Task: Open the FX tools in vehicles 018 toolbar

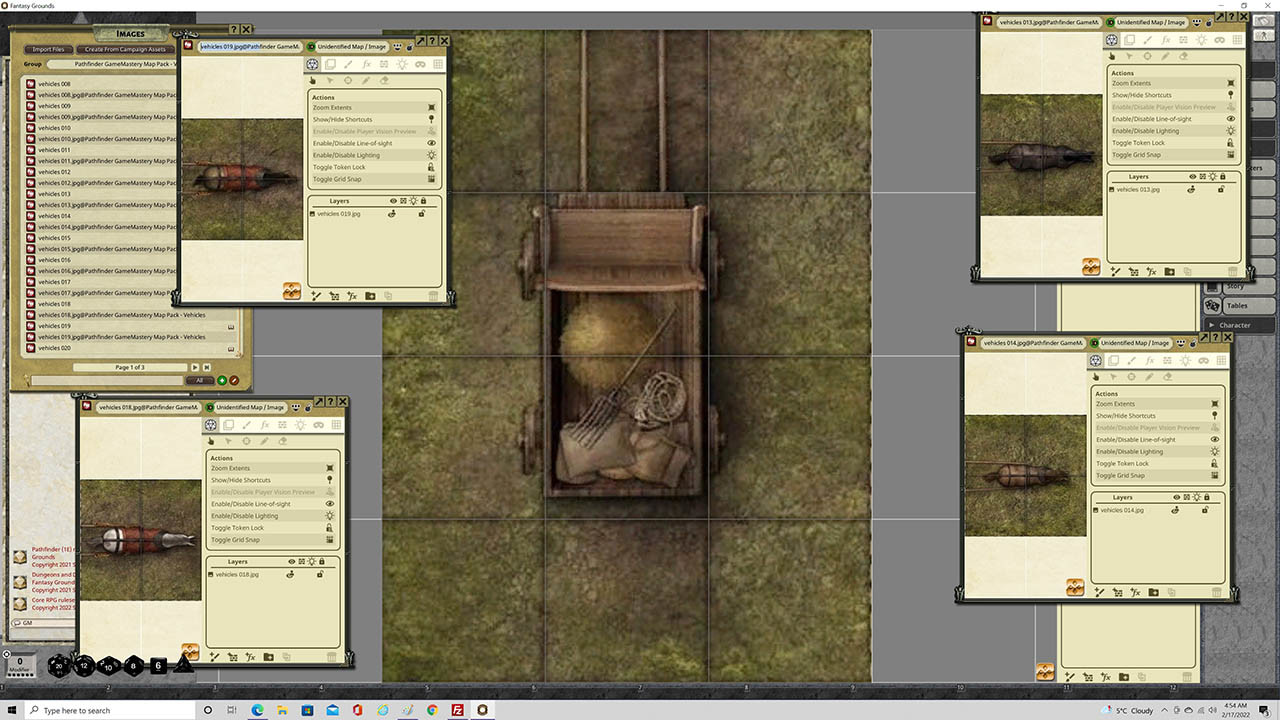Action: point(265,424)
